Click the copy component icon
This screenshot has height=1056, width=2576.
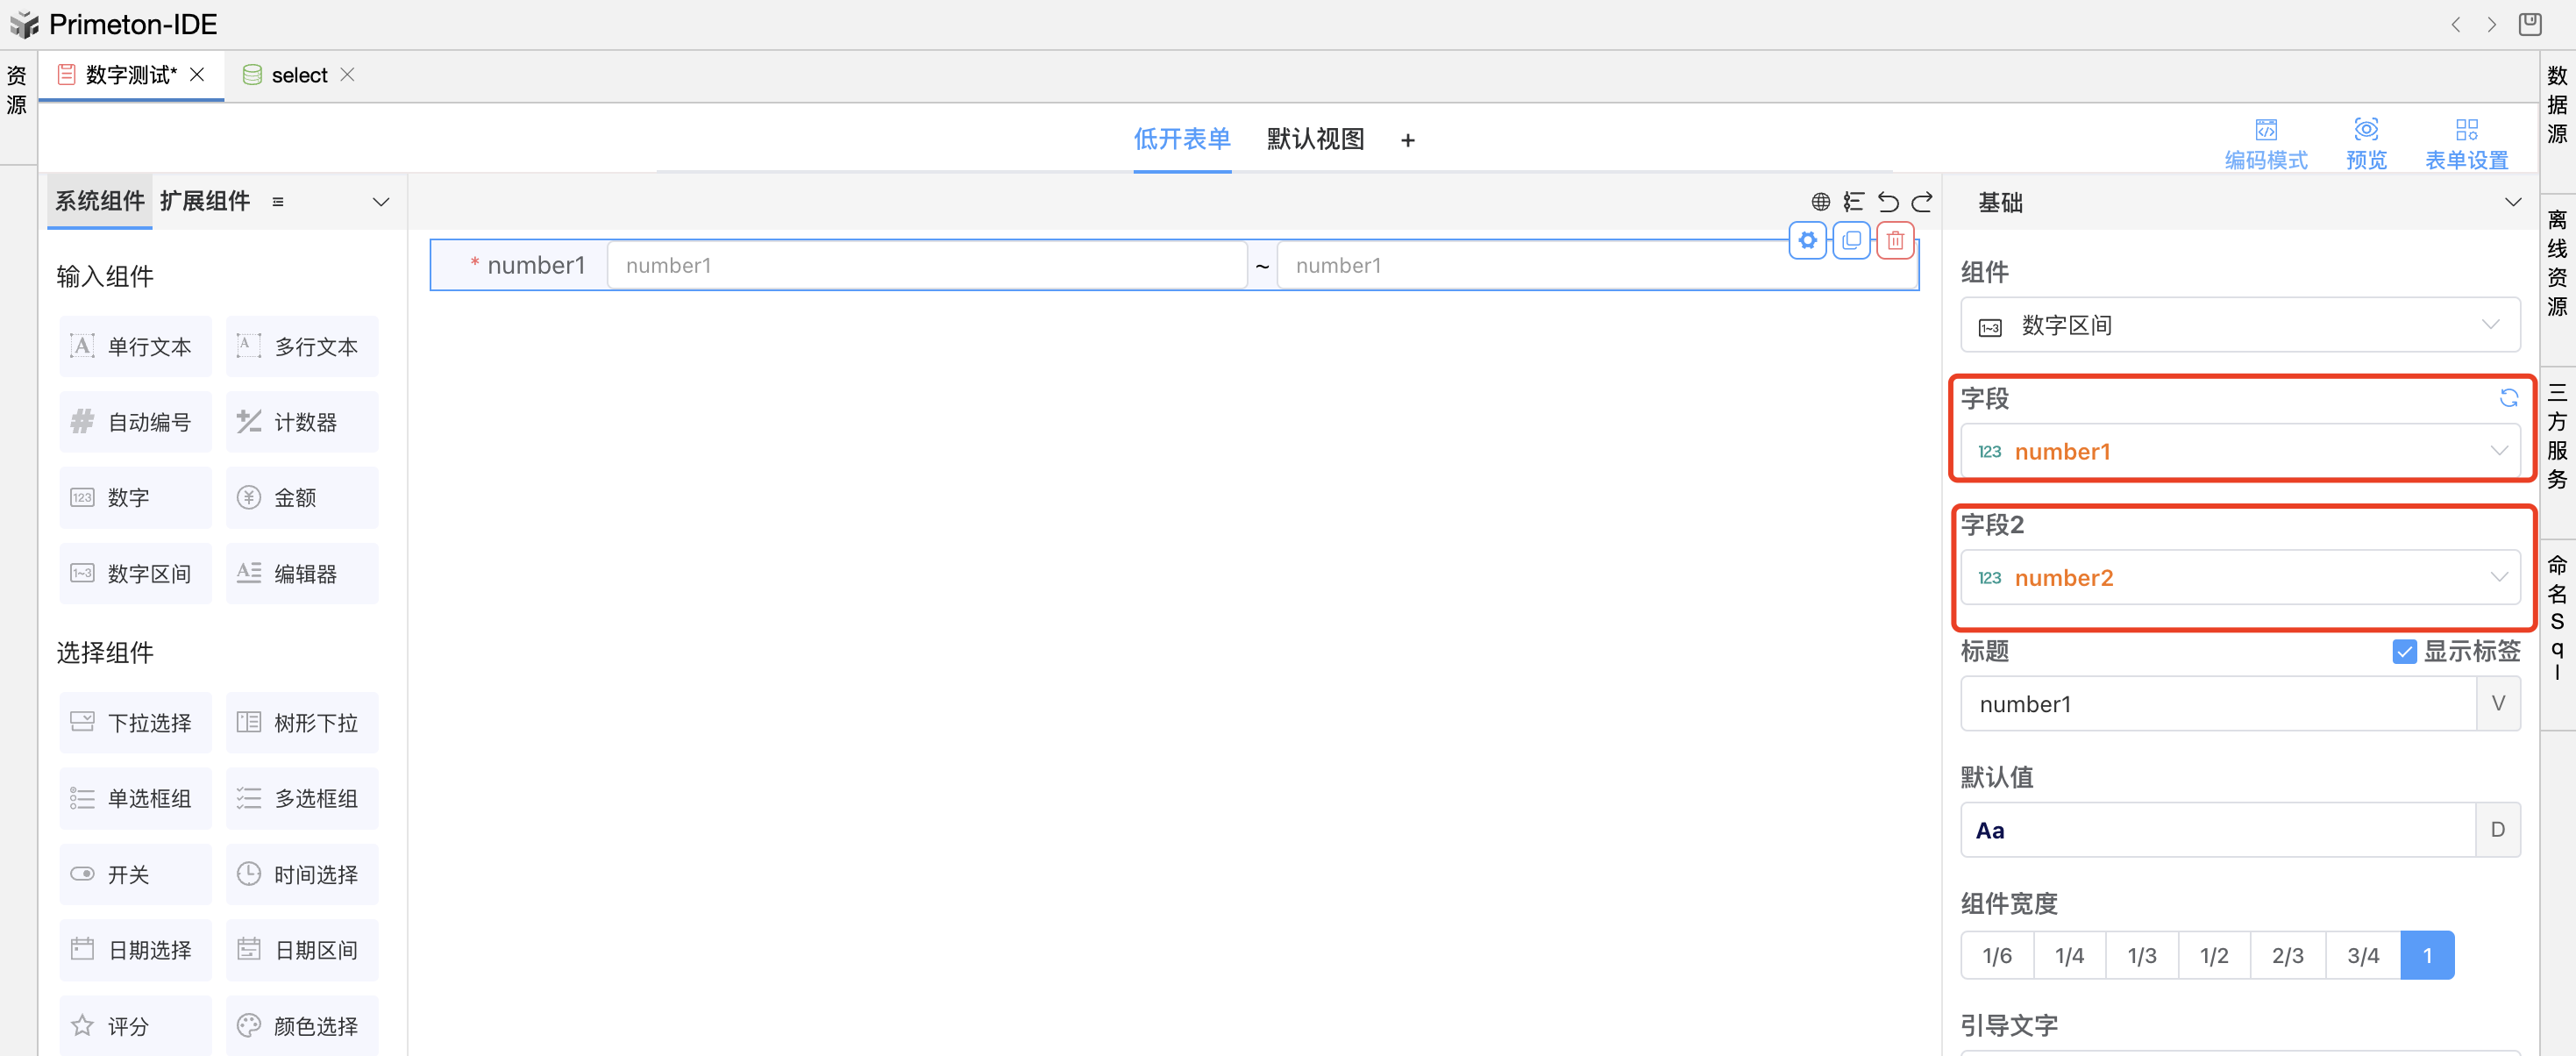click(1851, 241)
